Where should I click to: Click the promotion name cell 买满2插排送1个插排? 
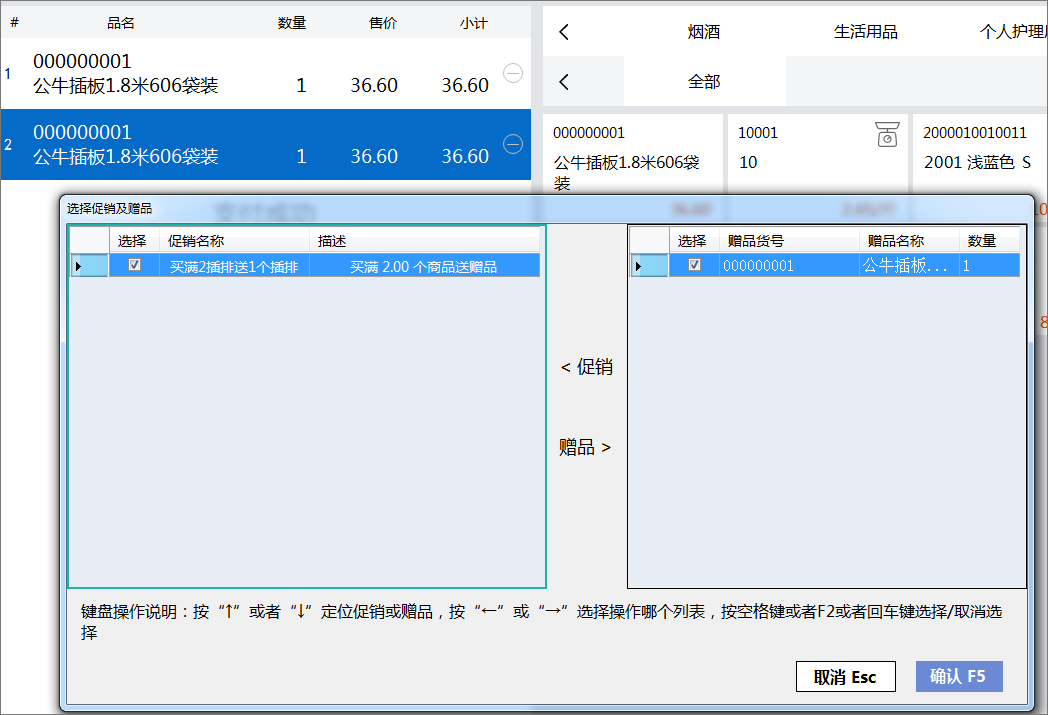pyautogui.click(x=235, y=267)
